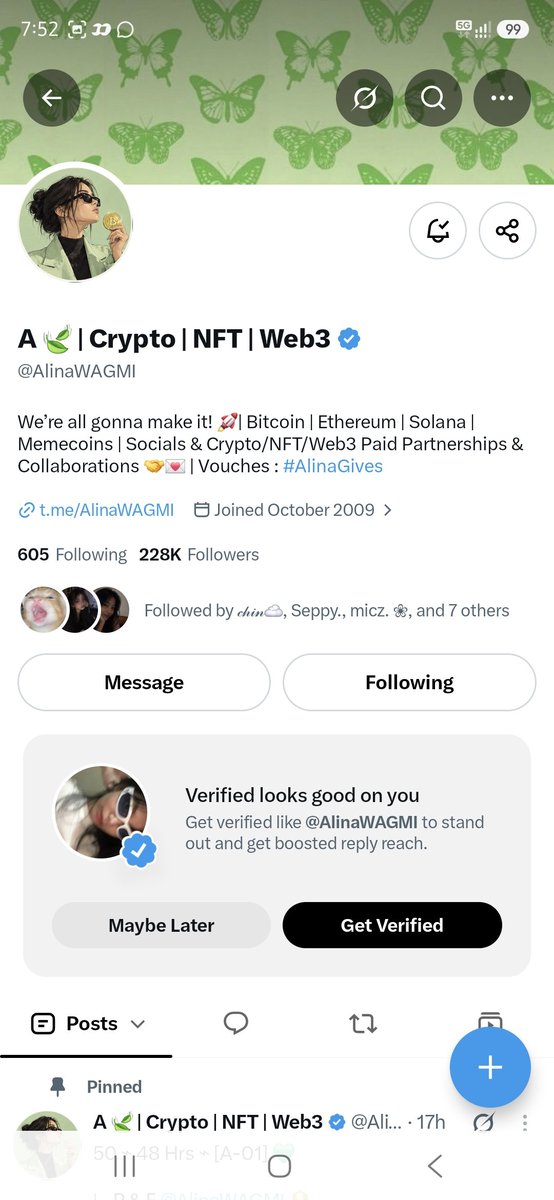Open the #AlinaGives hashtag link
554x1200 pixels.
coord(333,466)
